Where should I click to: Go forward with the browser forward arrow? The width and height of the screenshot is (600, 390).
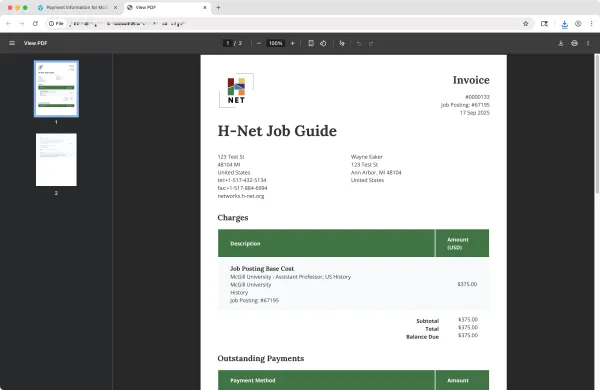22,24
